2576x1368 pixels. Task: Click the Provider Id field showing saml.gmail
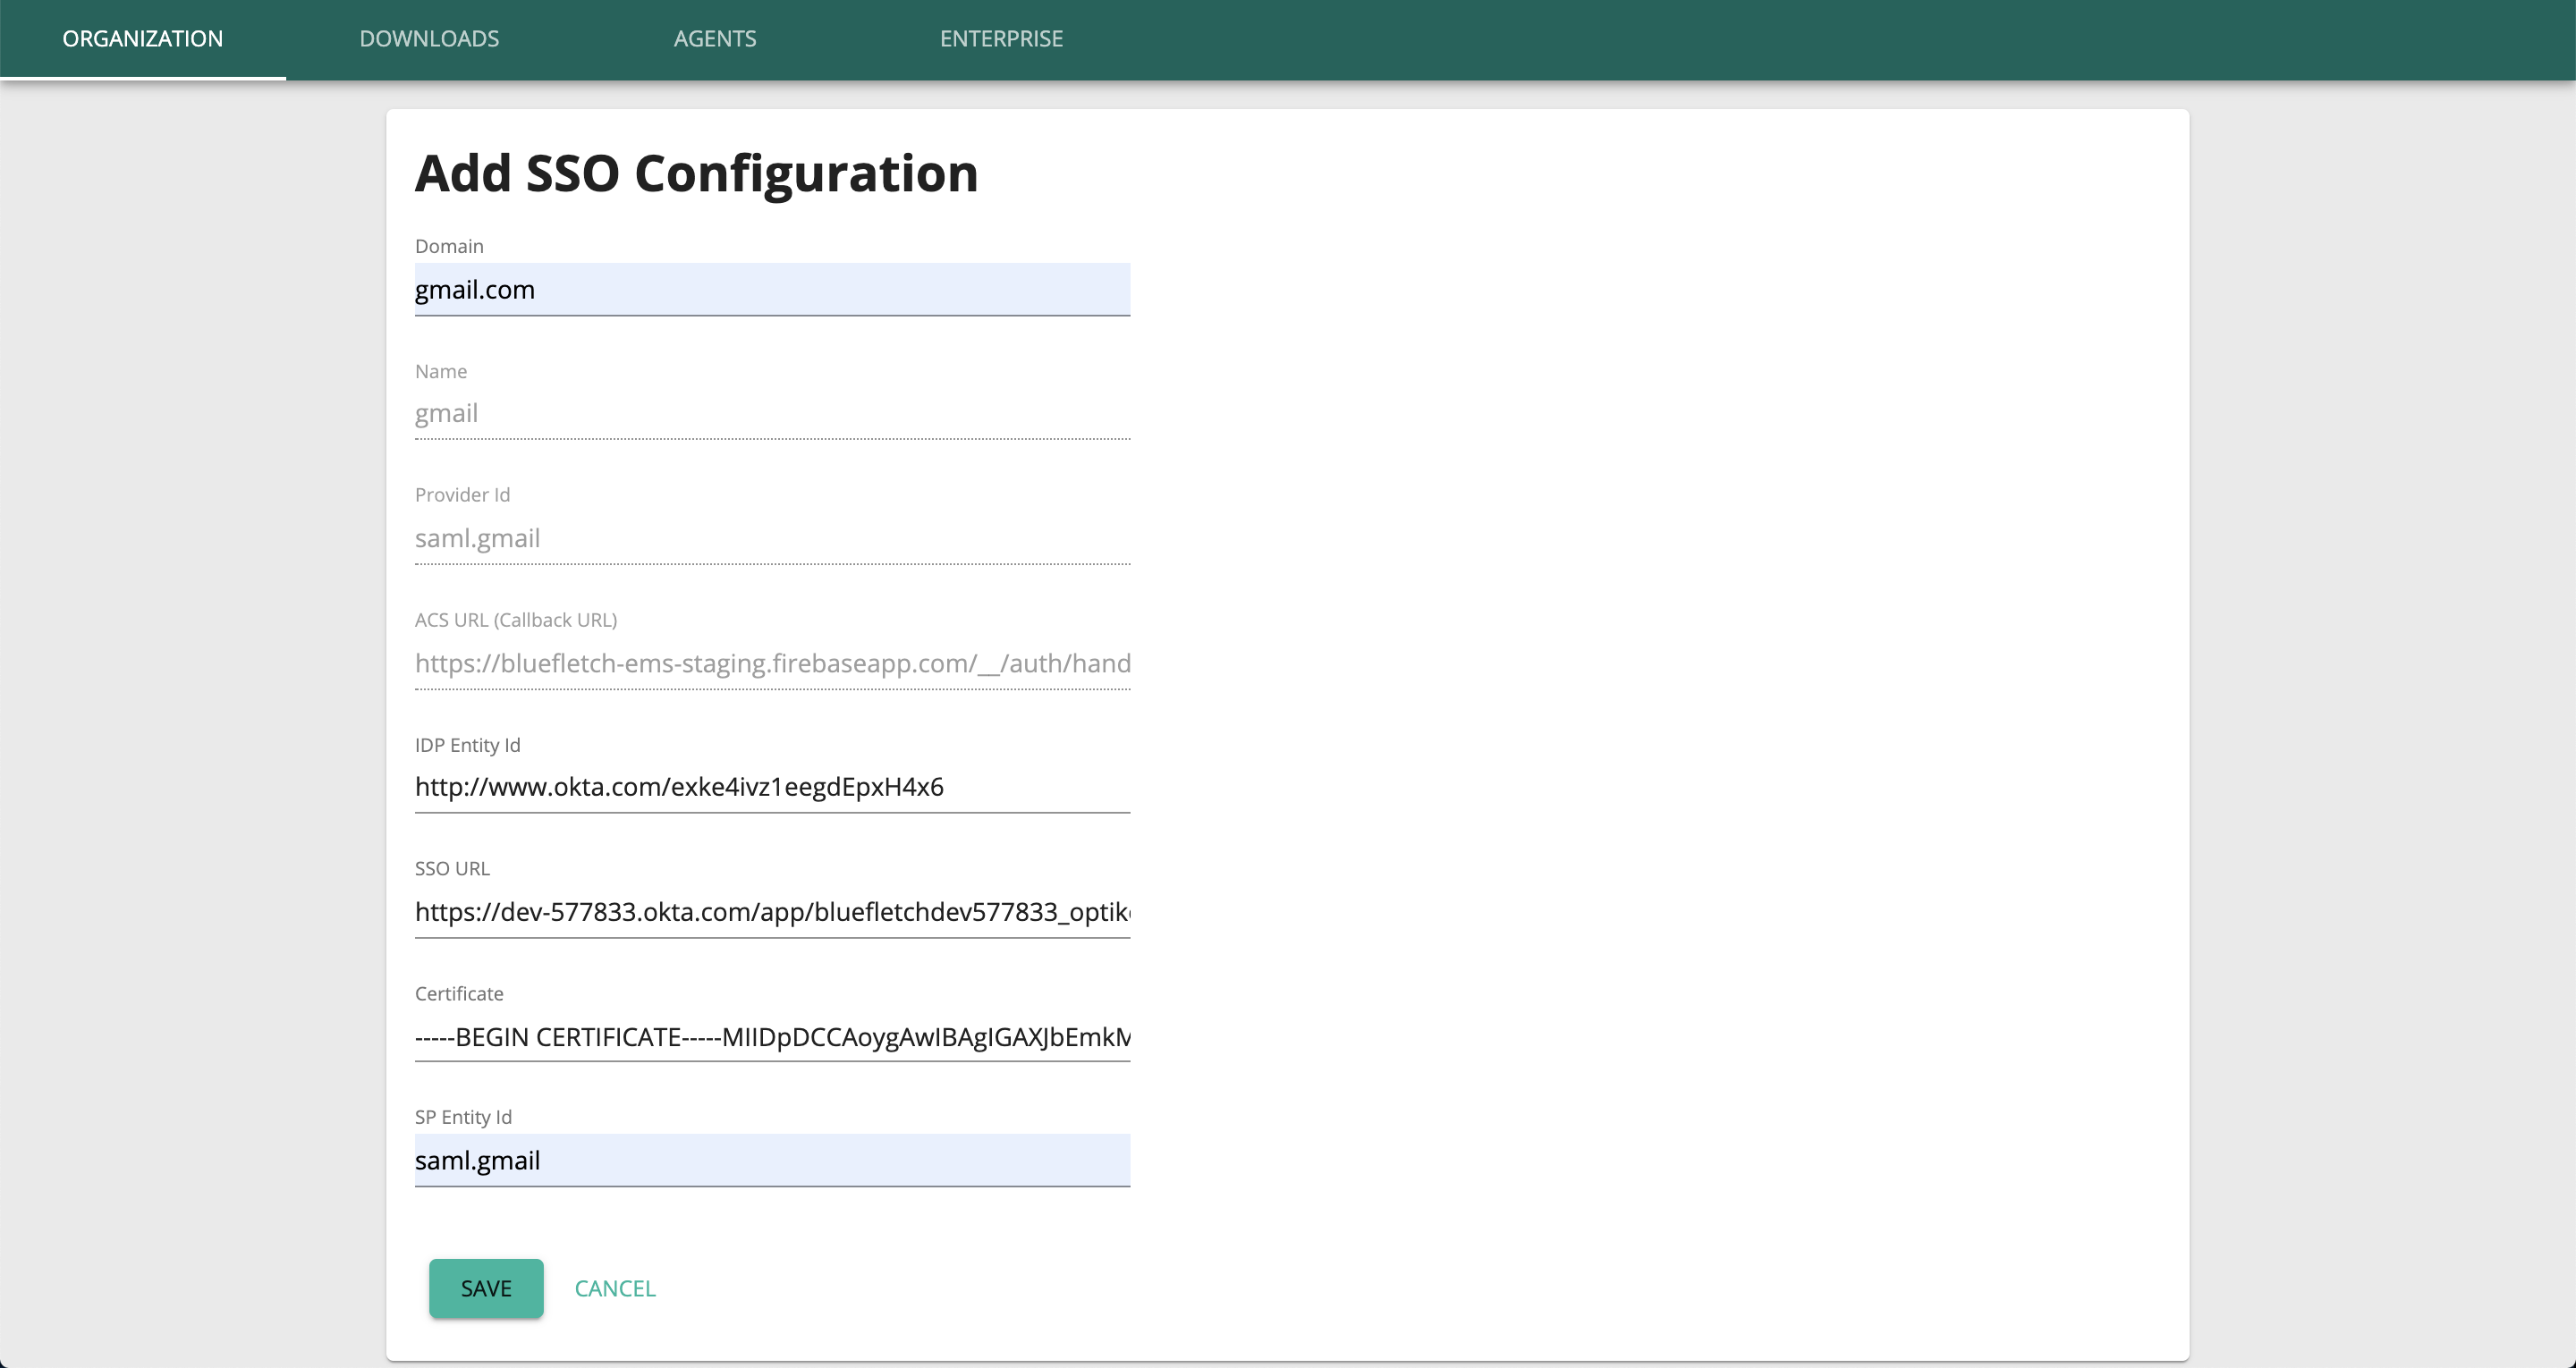[x=772, y=538]
